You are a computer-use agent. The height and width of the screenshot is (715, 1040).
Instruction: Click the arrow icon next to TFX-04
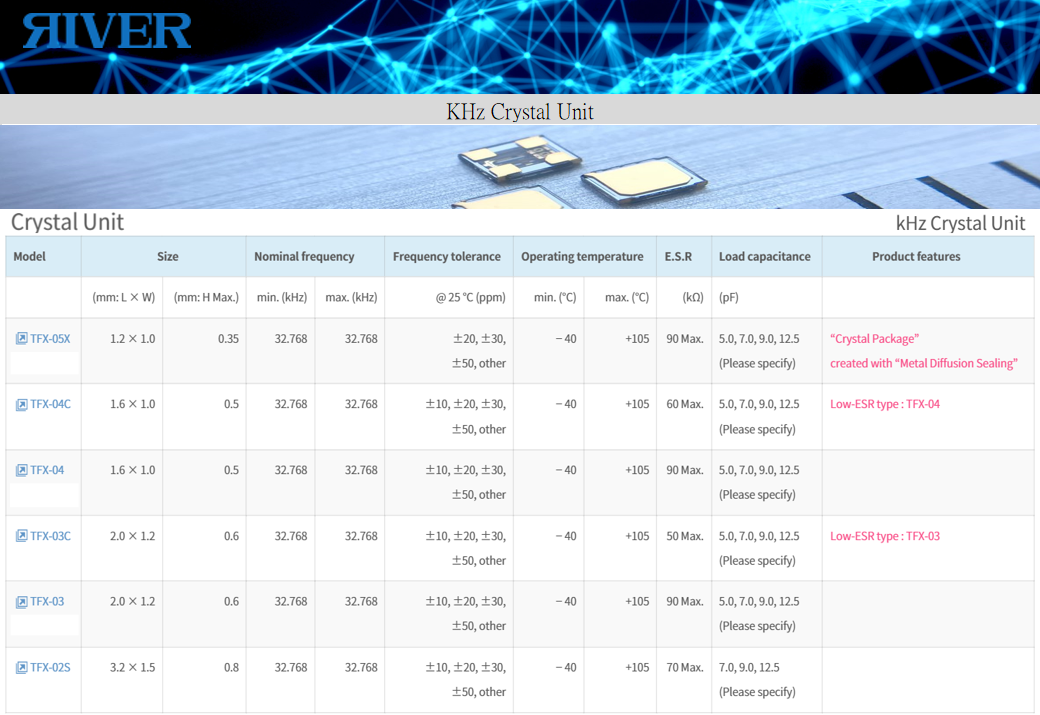coord(21,471)
